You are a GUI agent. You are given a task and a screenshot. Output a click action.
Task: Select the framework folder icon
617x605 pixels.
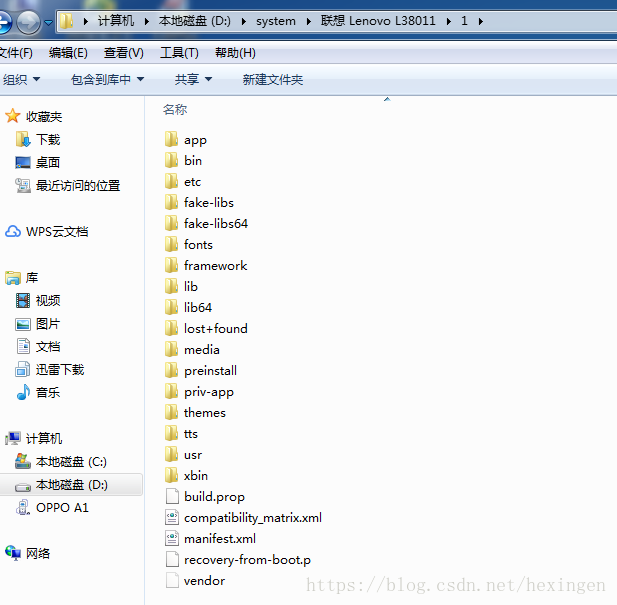pos(171,265)
